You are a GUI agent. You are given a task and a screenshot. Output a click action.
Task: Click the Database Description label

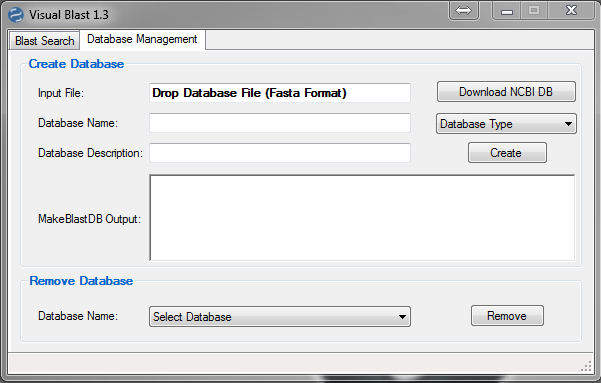click(90, 153)
